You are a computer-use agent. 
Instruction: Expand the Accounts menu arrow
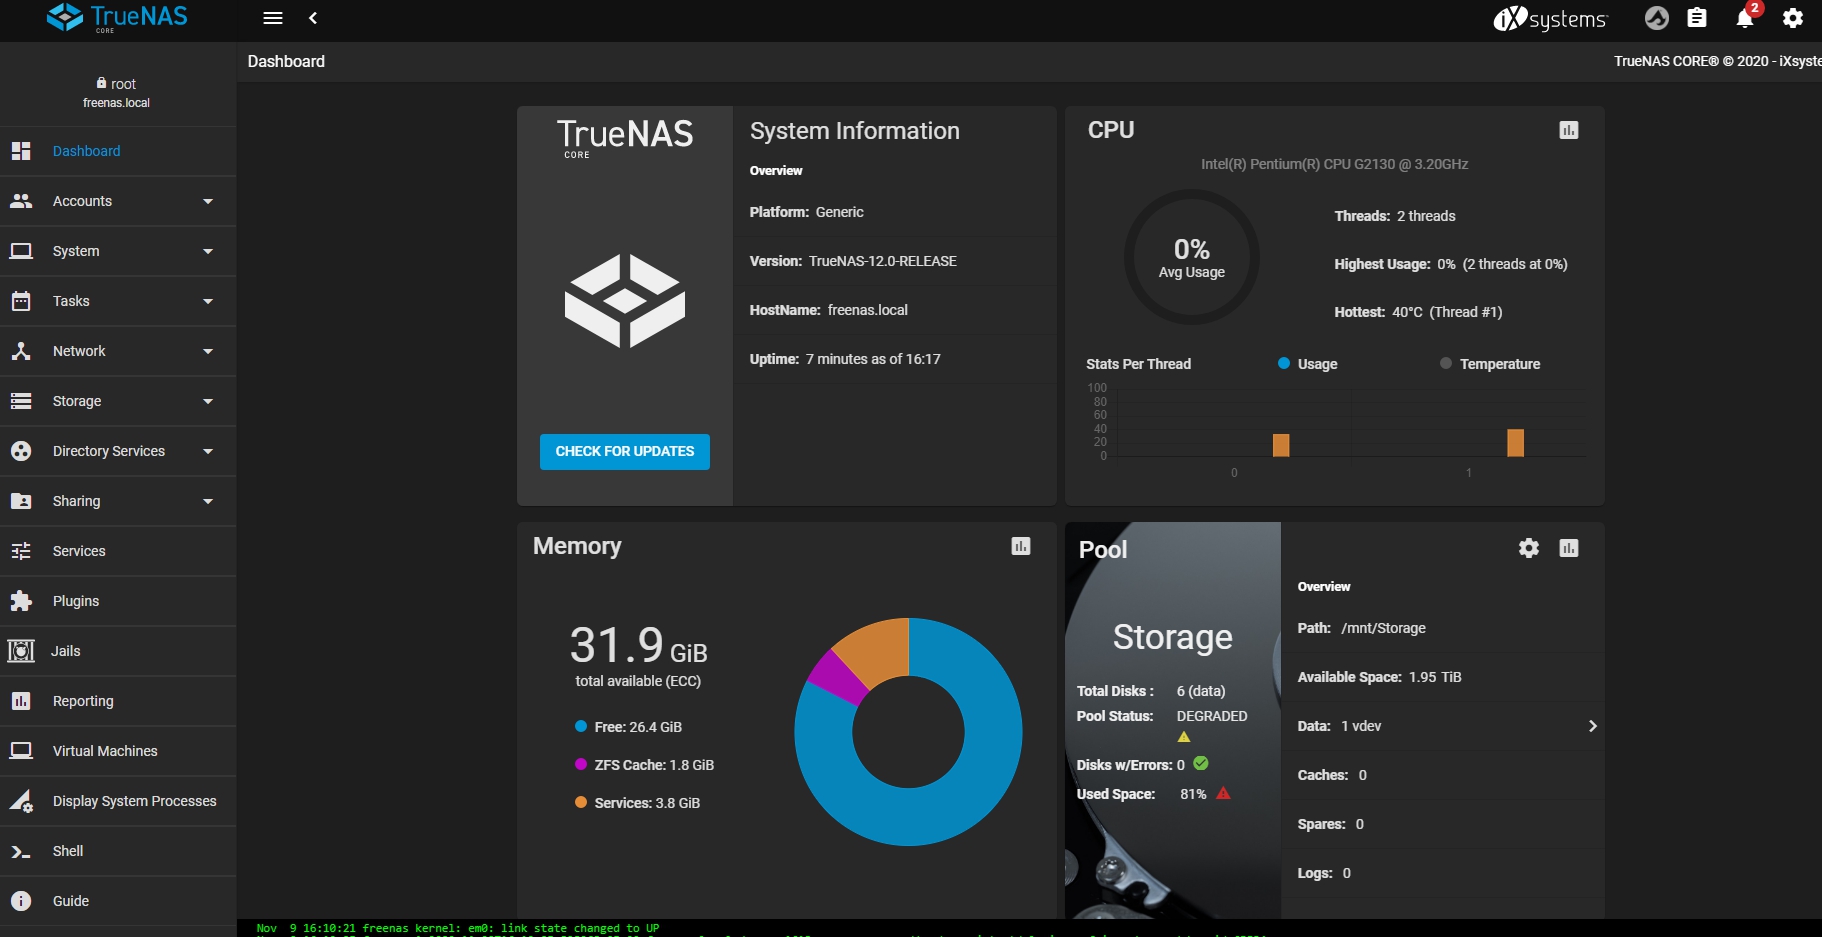coord(208,201)
